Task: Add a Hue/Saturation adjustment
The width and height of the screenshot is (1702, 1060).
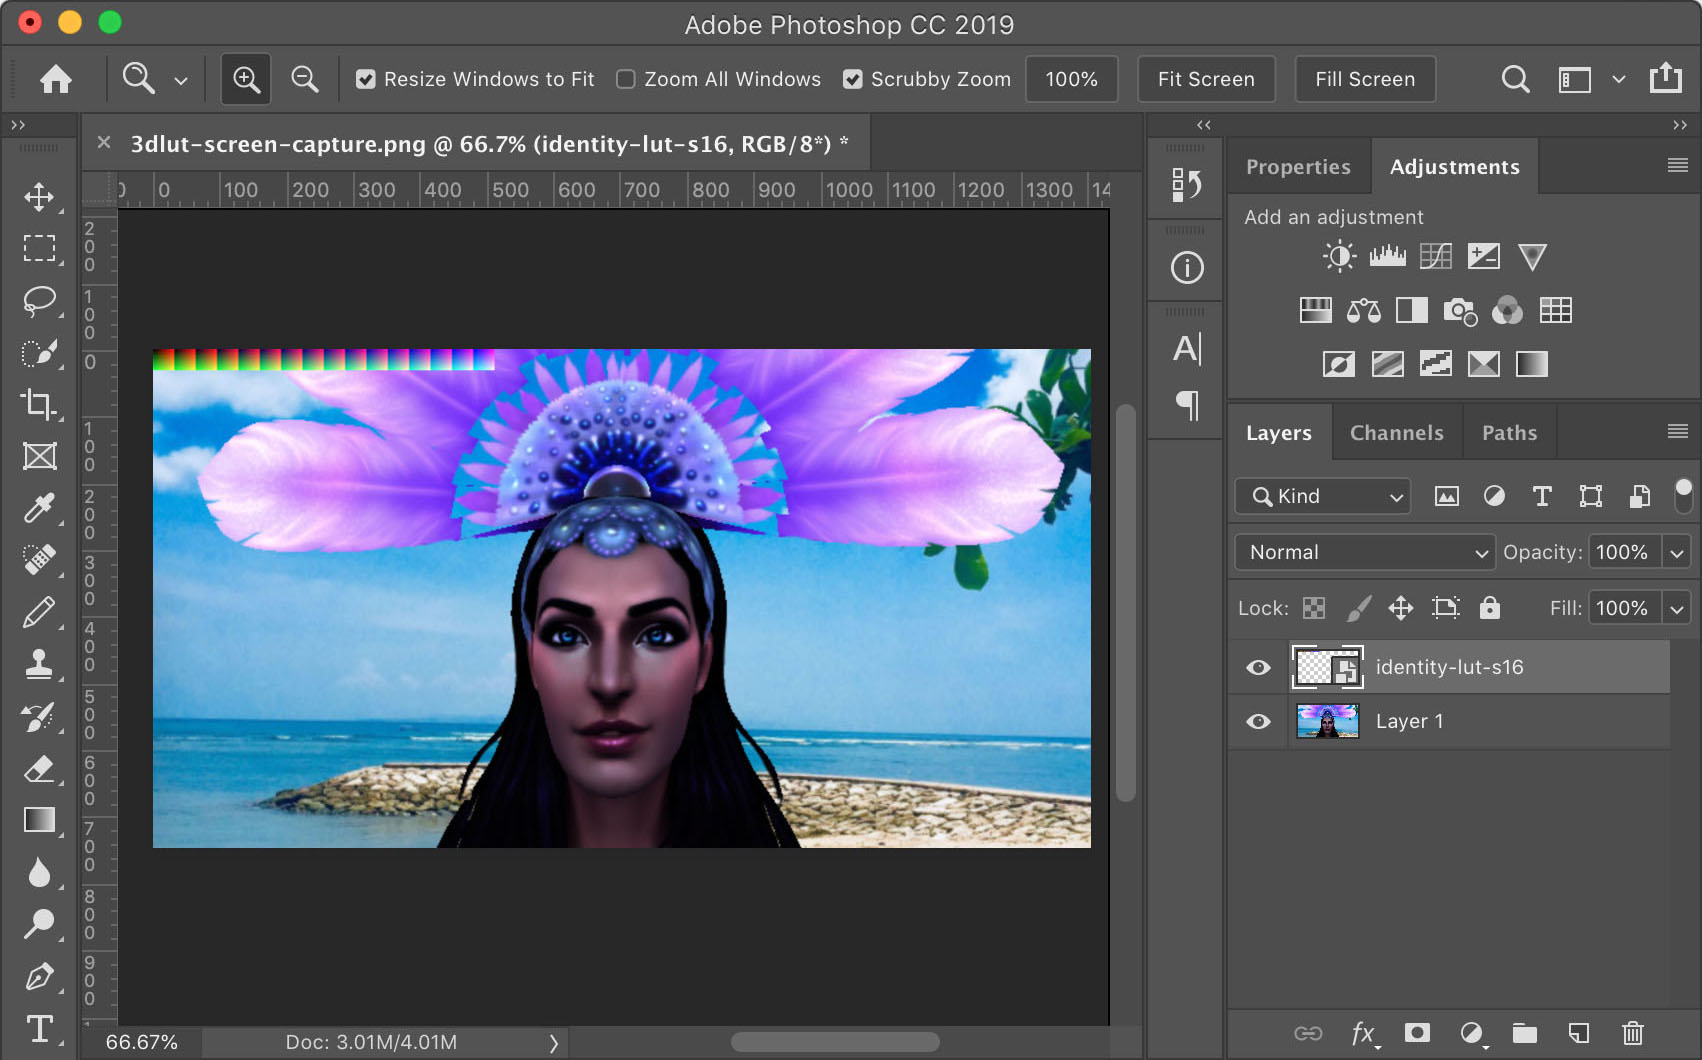Action: click(1315, 310)
